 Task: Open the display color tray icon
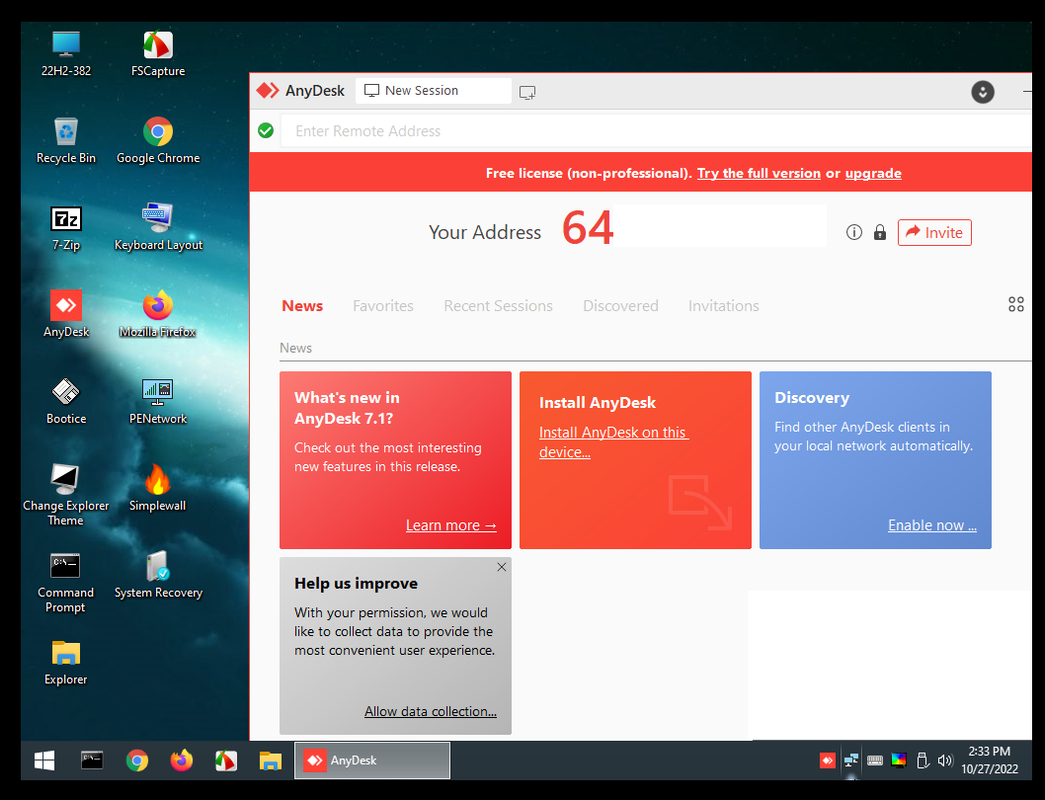point(898,760)
